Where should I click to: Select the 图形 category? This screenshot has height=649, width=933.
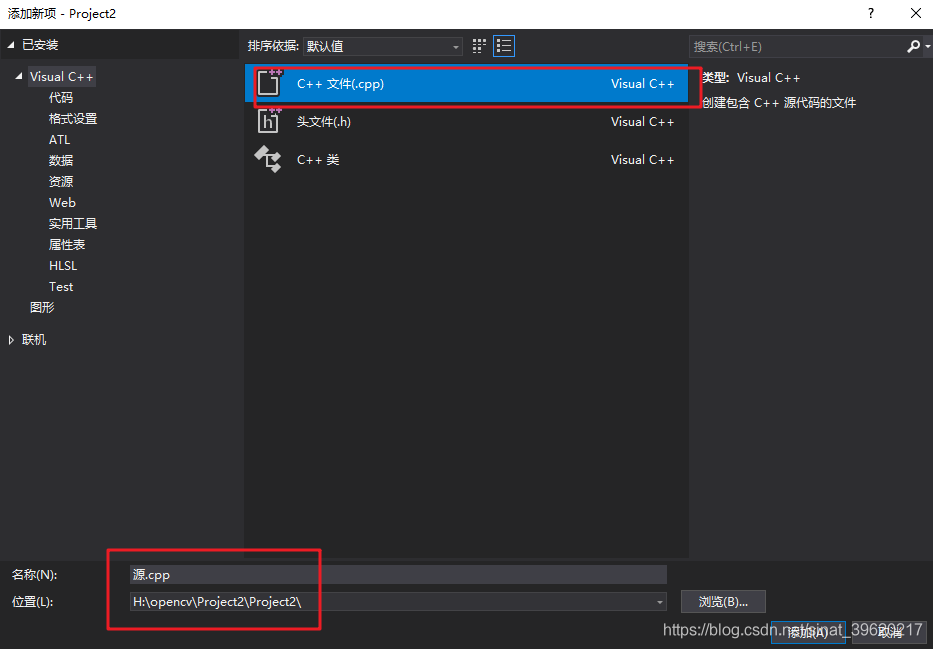(41, 307)
